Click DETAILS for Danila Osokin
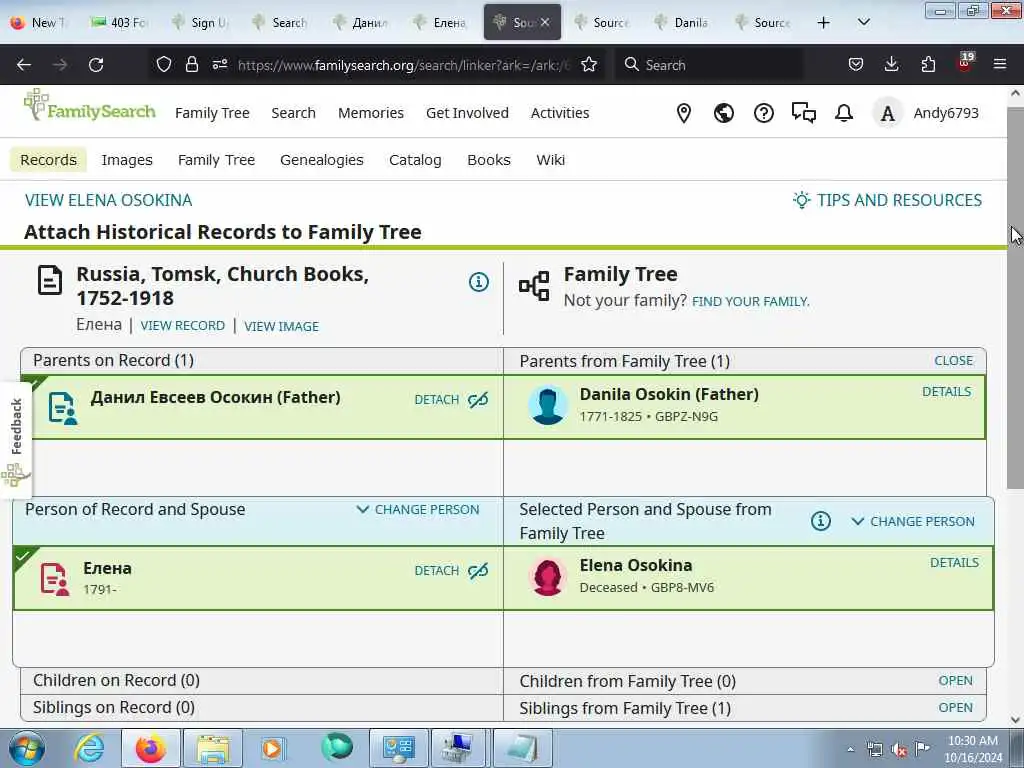Image resolution: width=1024 pixels, height=768 pixels. (946, 391)
